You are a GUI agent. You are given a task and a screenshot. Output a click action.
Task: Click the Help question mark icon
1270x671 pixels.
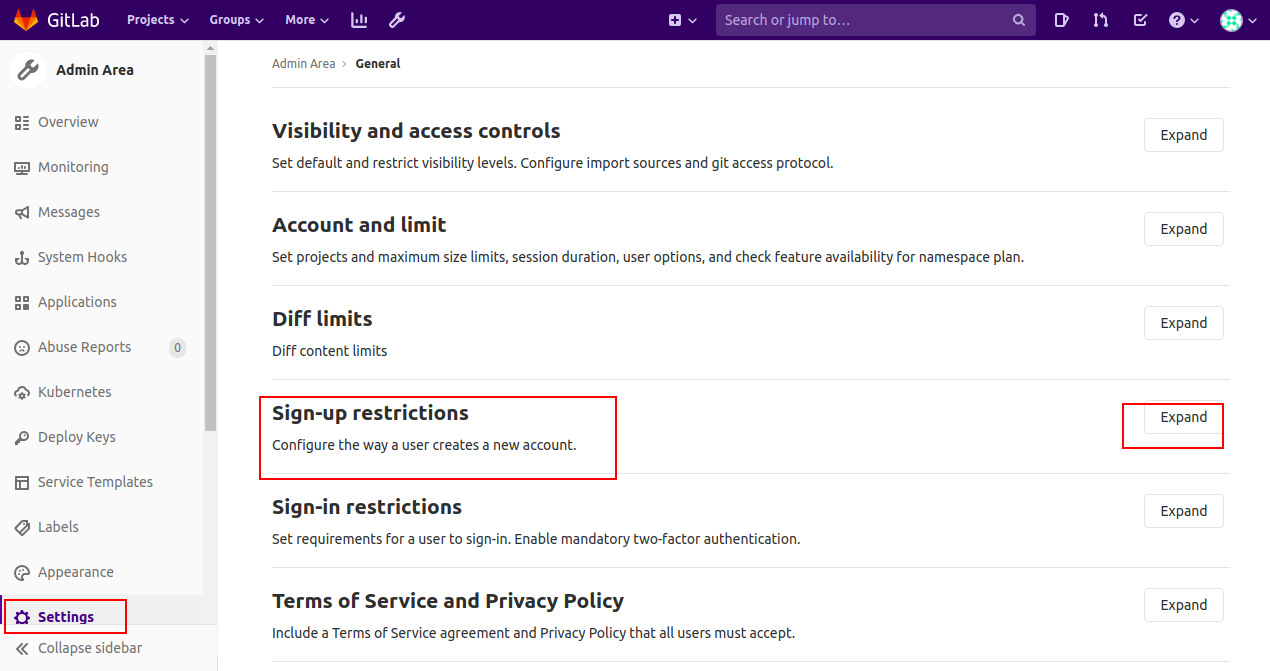(x=1177, y=20)
